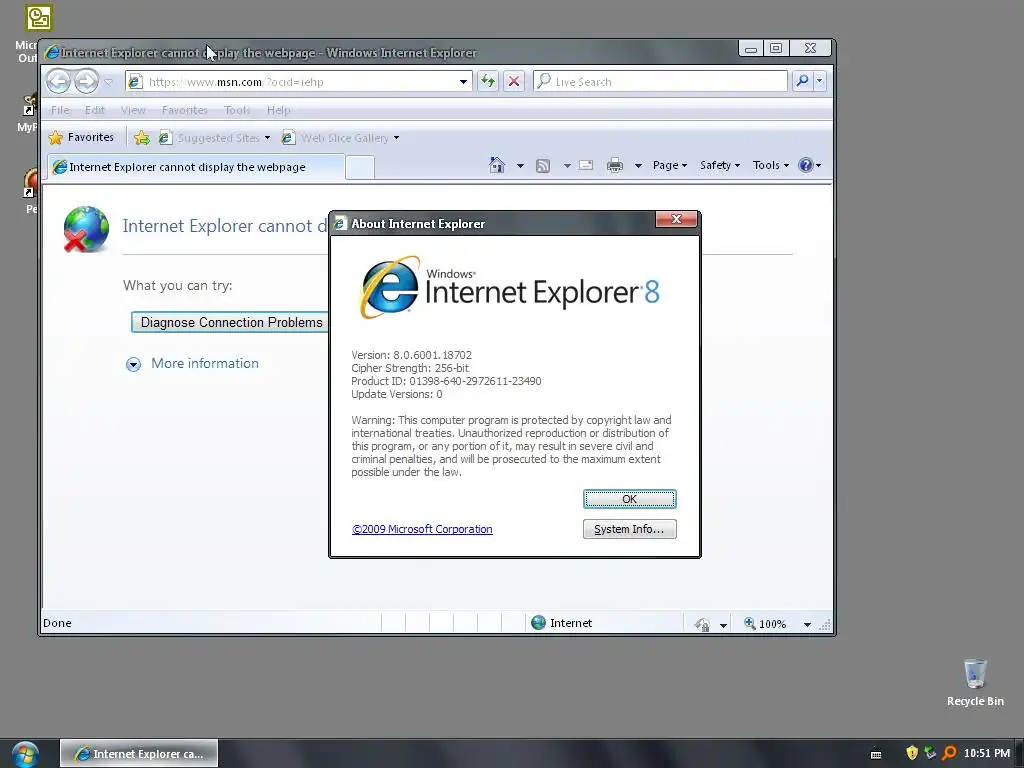
Task: Open search provider options dropdown arrow
Action: tap(820, 82)
